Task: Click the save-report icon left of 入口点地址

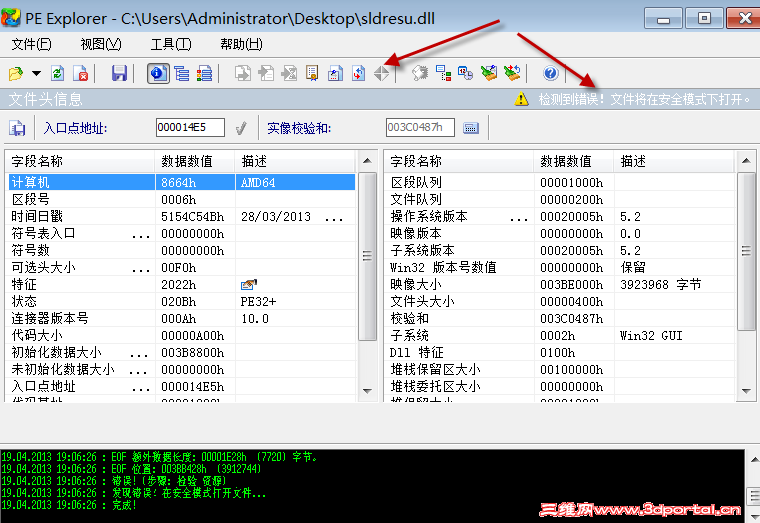Action: click(17, 128)
